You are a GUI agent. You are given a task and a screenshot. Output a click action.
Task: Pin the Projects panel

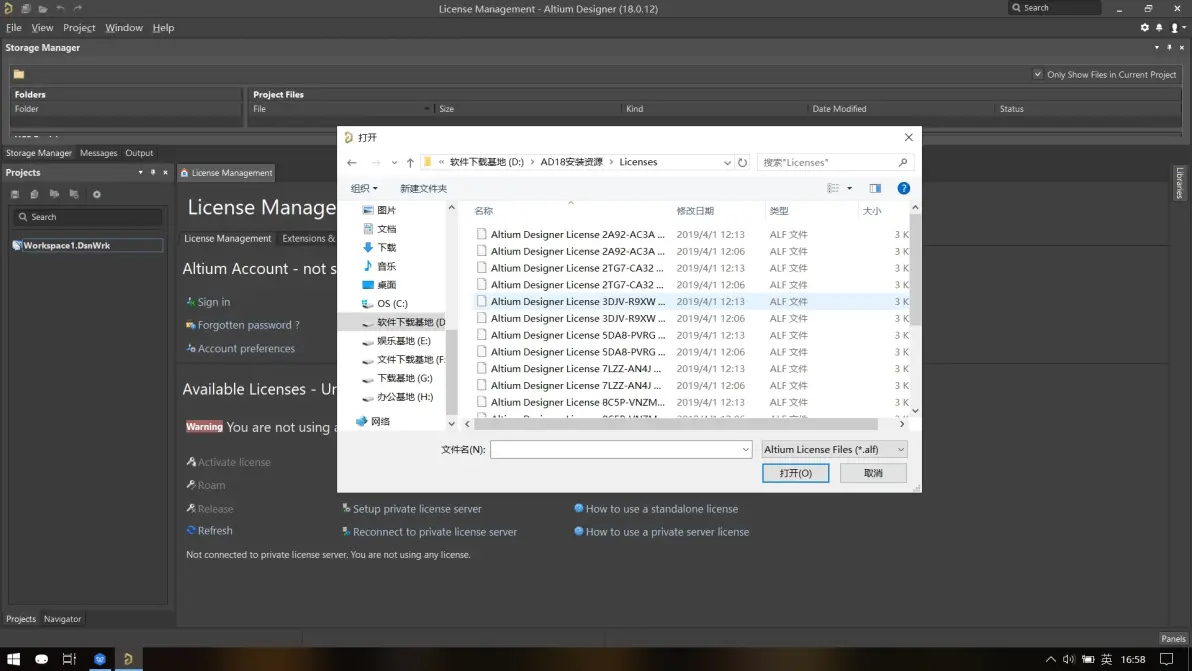(153, 172)
